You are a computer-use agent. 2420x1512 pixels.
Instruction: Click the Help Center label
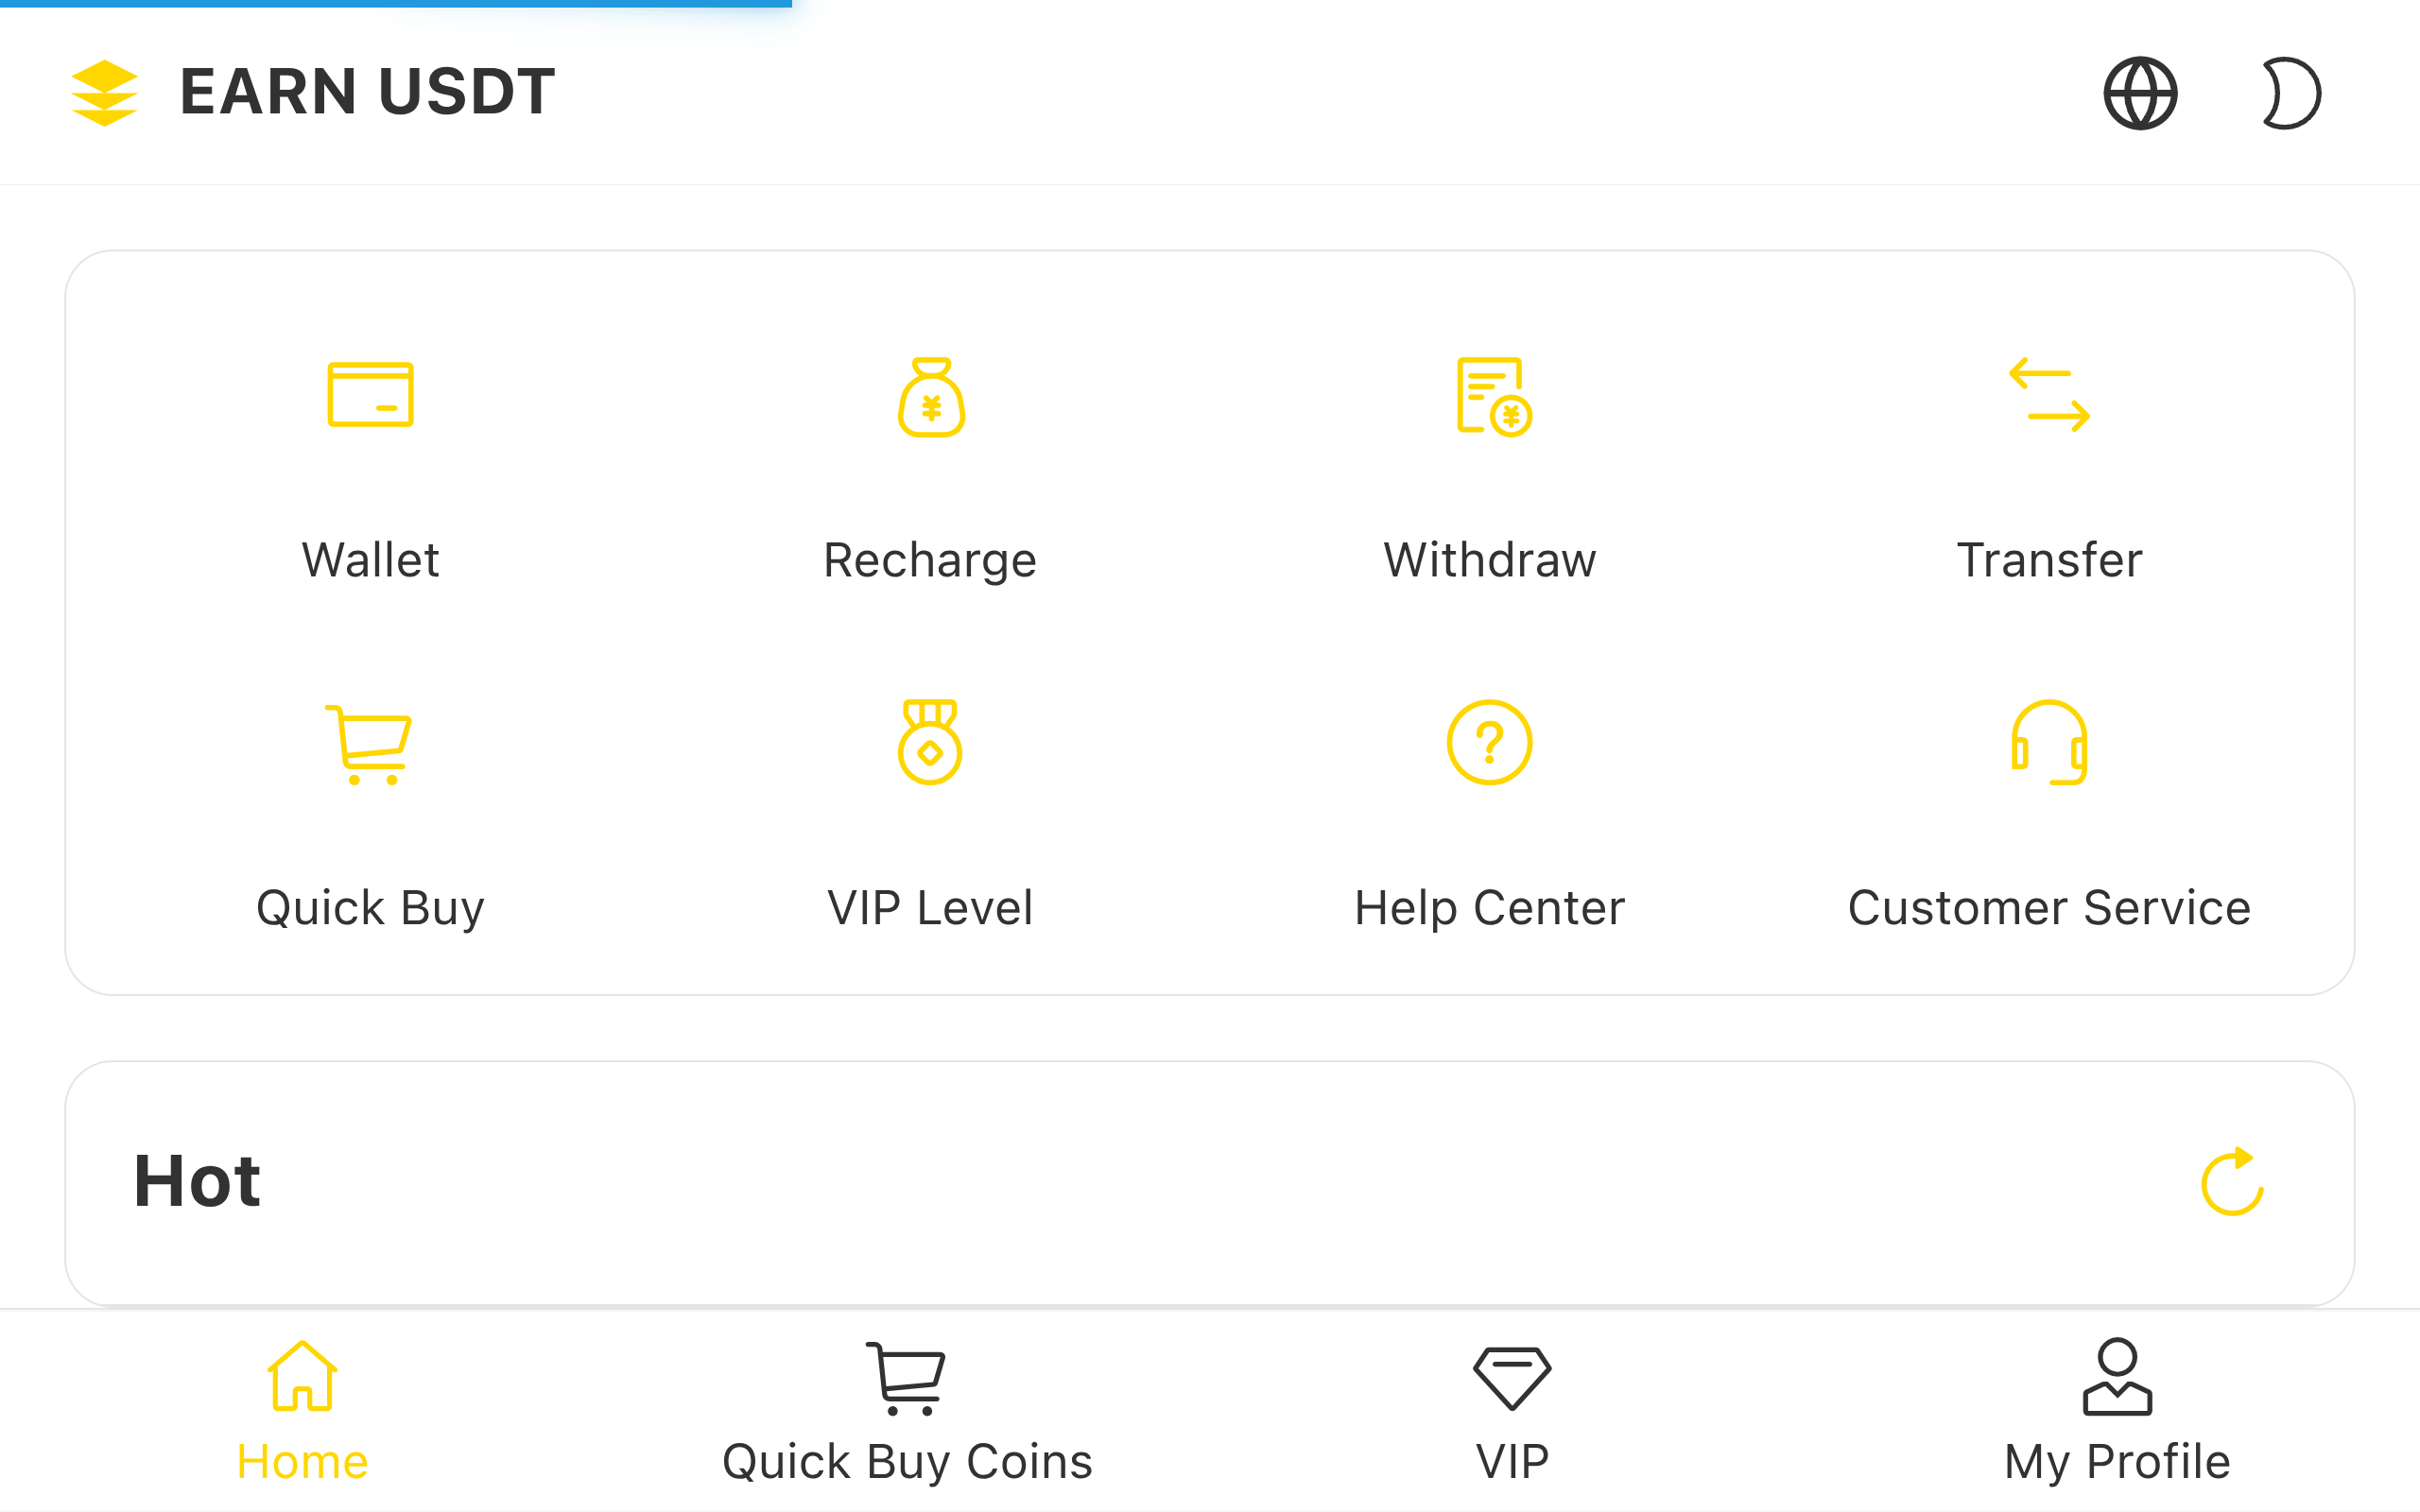(1489, 908)
